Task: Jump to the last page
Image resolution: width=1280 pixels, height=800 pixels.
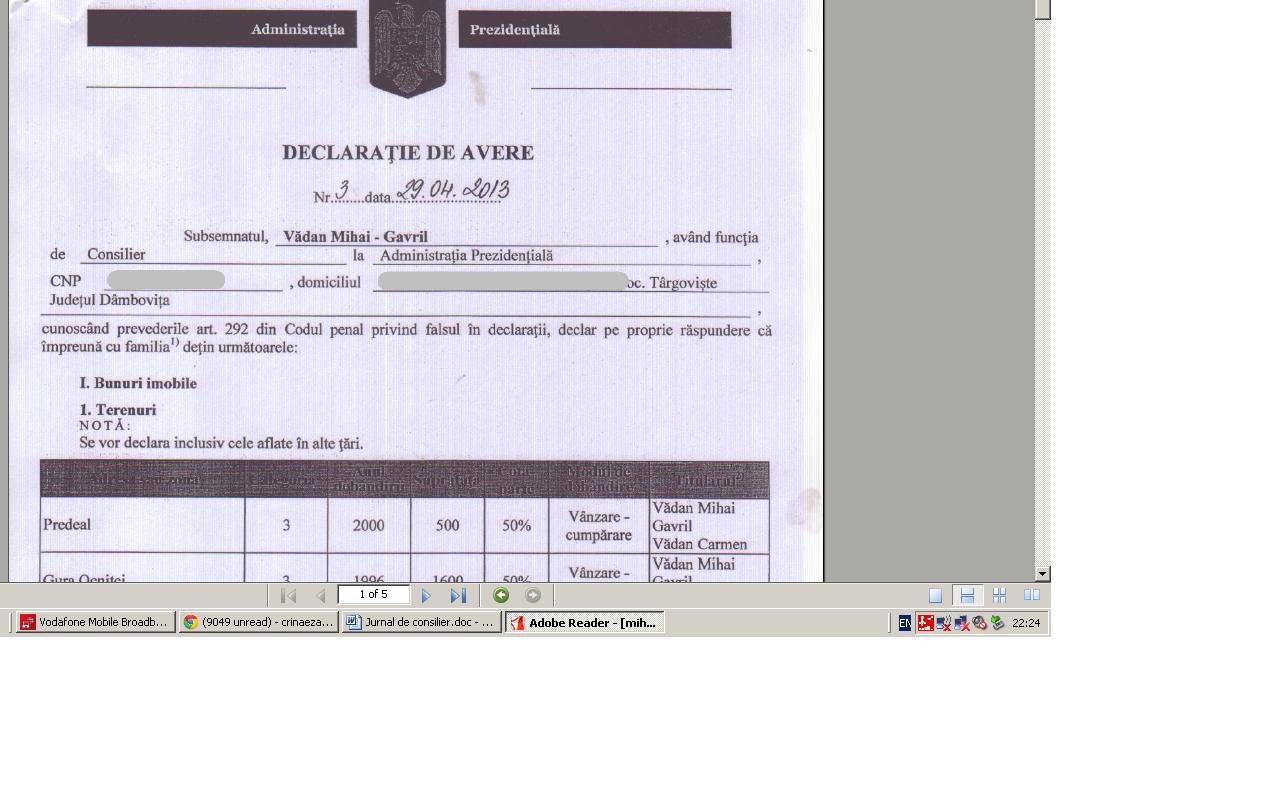Action: 458,596
